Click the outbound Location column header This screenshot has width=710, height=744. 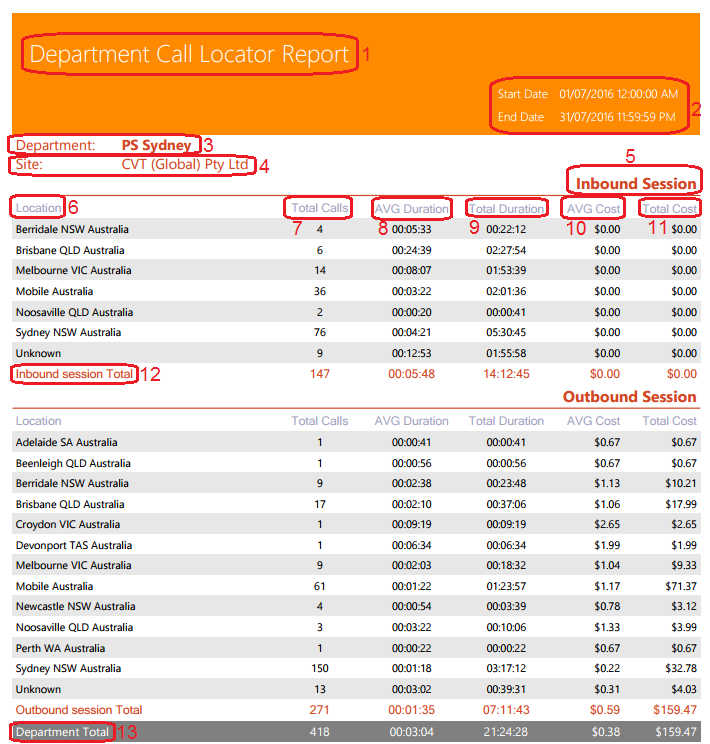click(38, 421)
